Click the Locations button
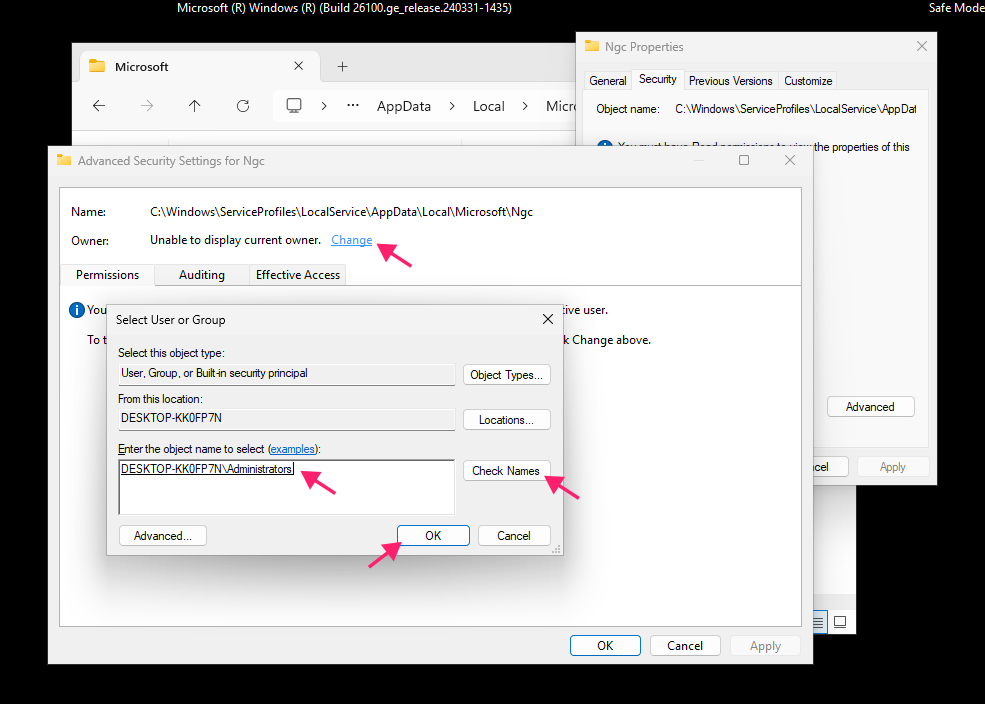The width and height of the screenshot is (985, 704). [x=506, y=420]
